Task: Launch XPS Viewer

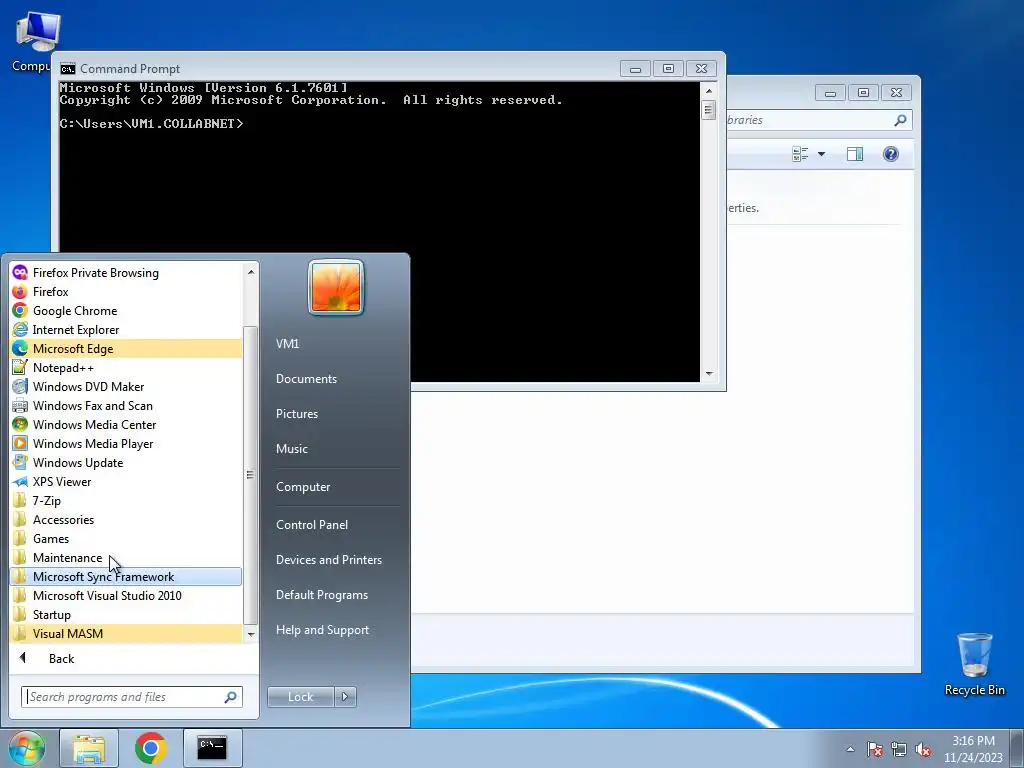Action: pyautogui.click(x=126, y=481)
